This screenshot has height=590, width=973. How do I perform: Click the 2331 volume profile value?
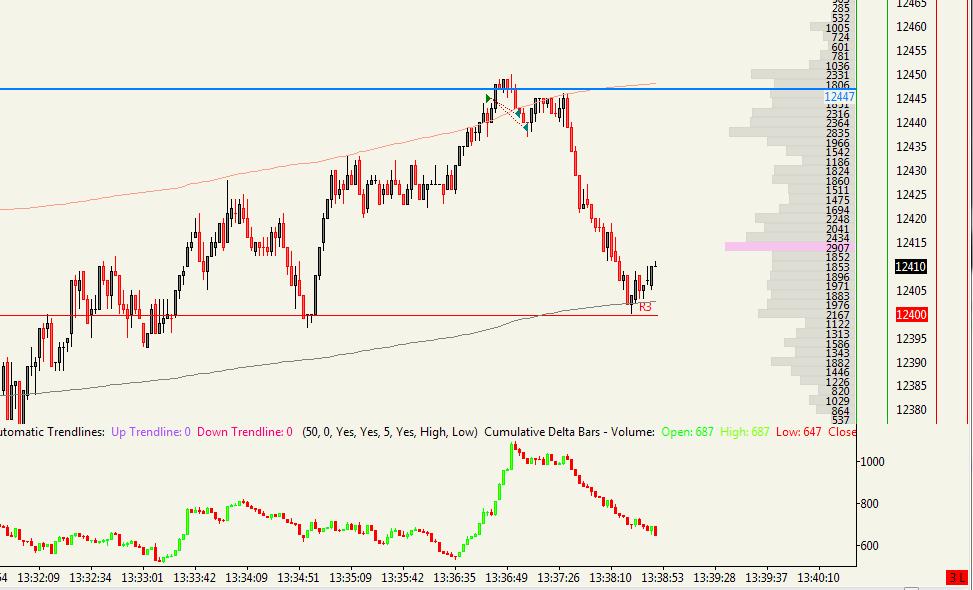point(838,75)
